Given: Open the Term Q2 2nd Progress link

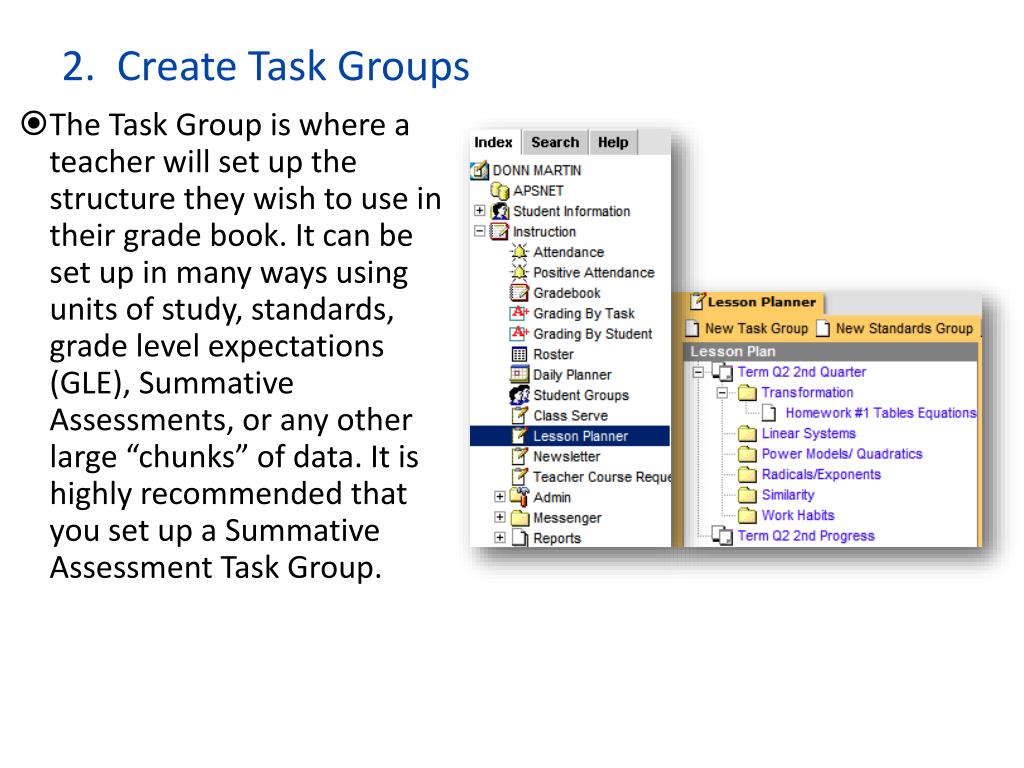Looking at the screenshot, I should coord(806,536).
